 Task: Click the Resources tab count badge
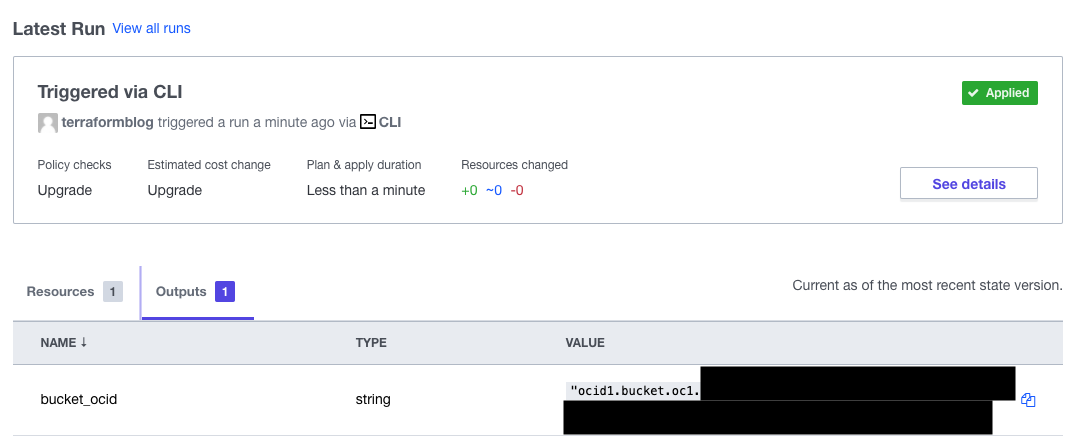pyautogui.click(x=112, y=292)
